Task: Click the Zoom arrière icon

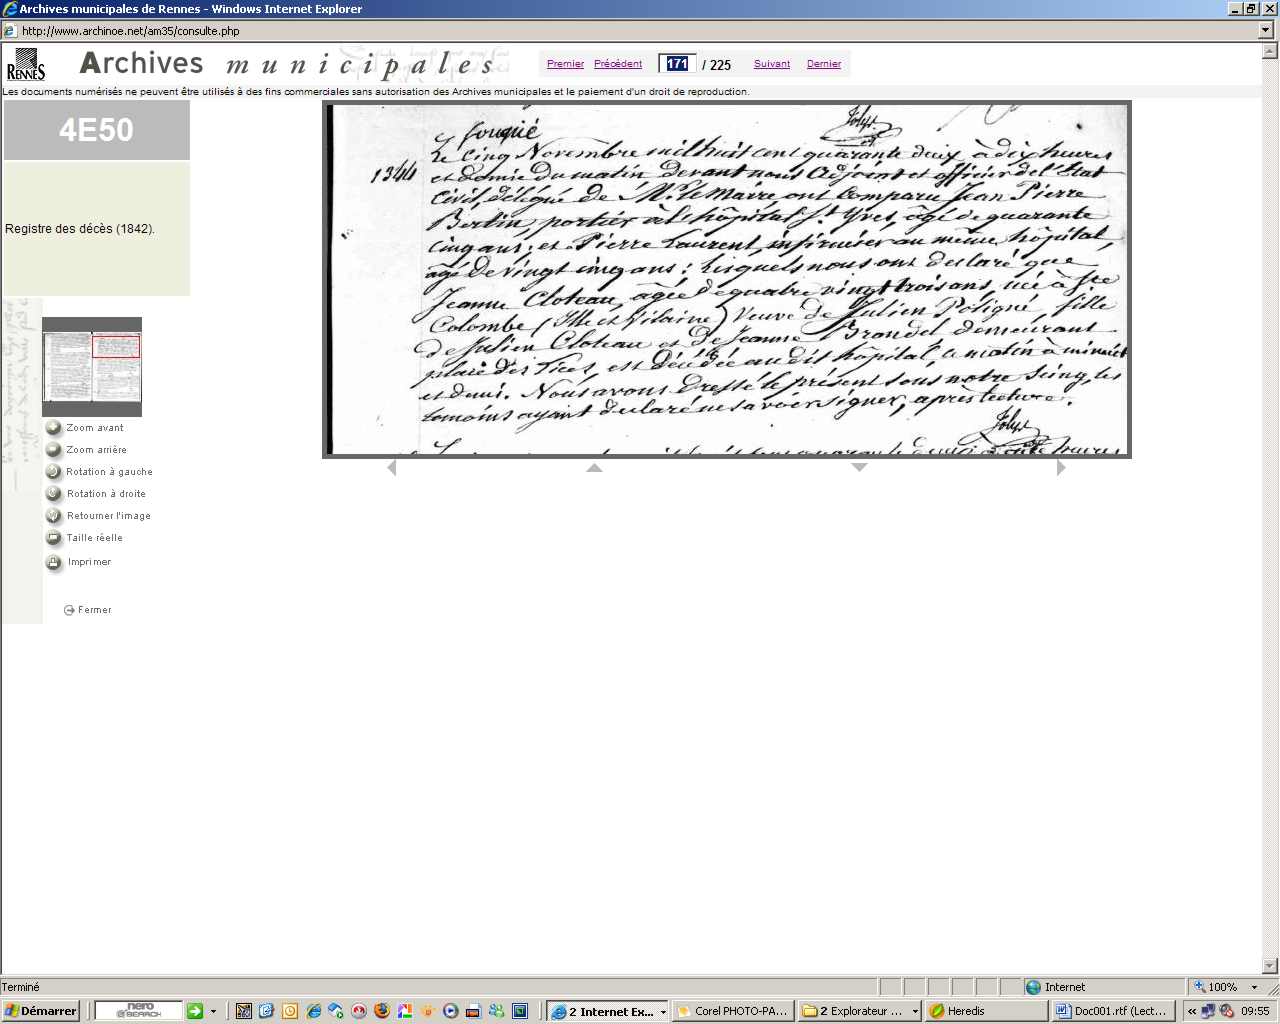Action: coord(54,450)
